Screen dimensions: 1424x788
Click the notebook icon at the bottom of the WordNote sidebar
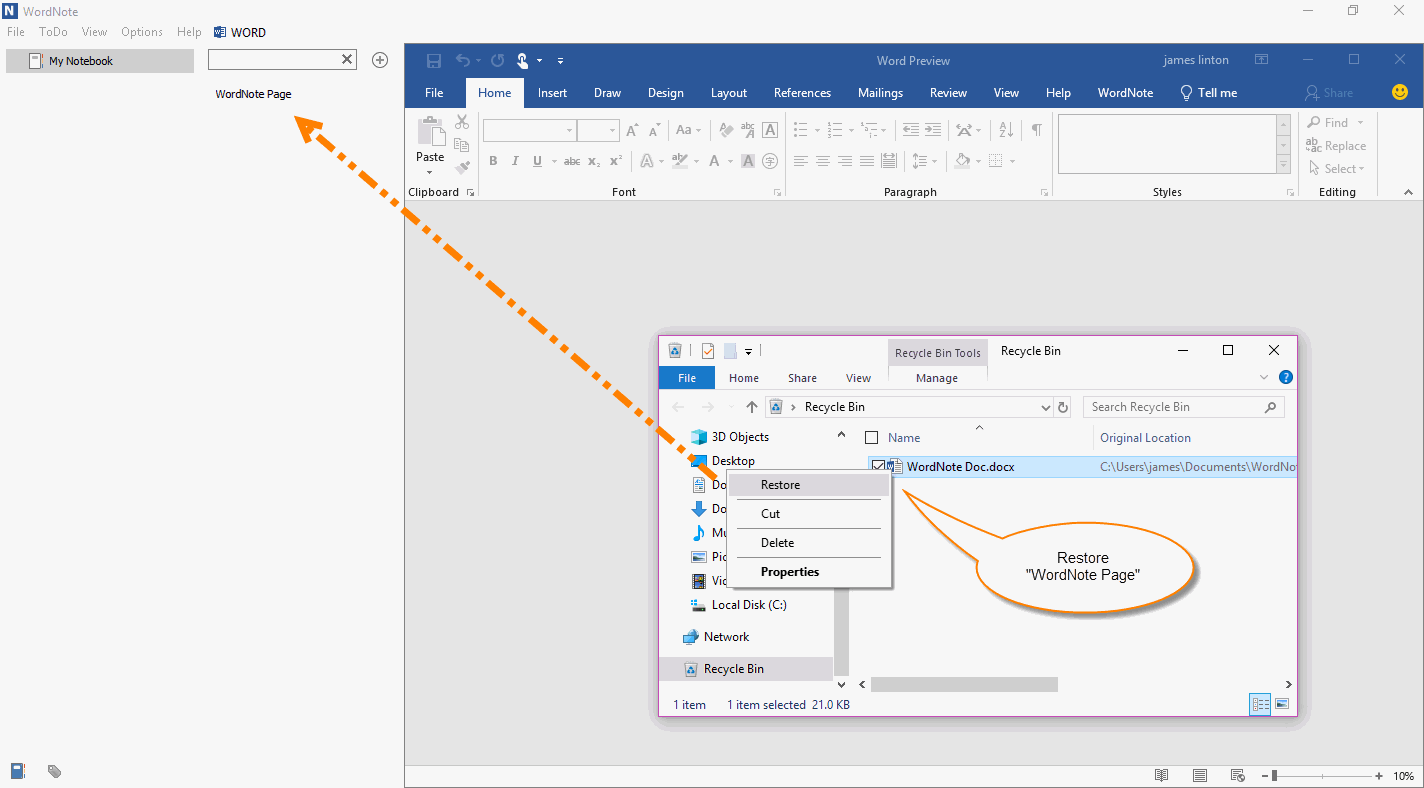[x=18, y=771]
